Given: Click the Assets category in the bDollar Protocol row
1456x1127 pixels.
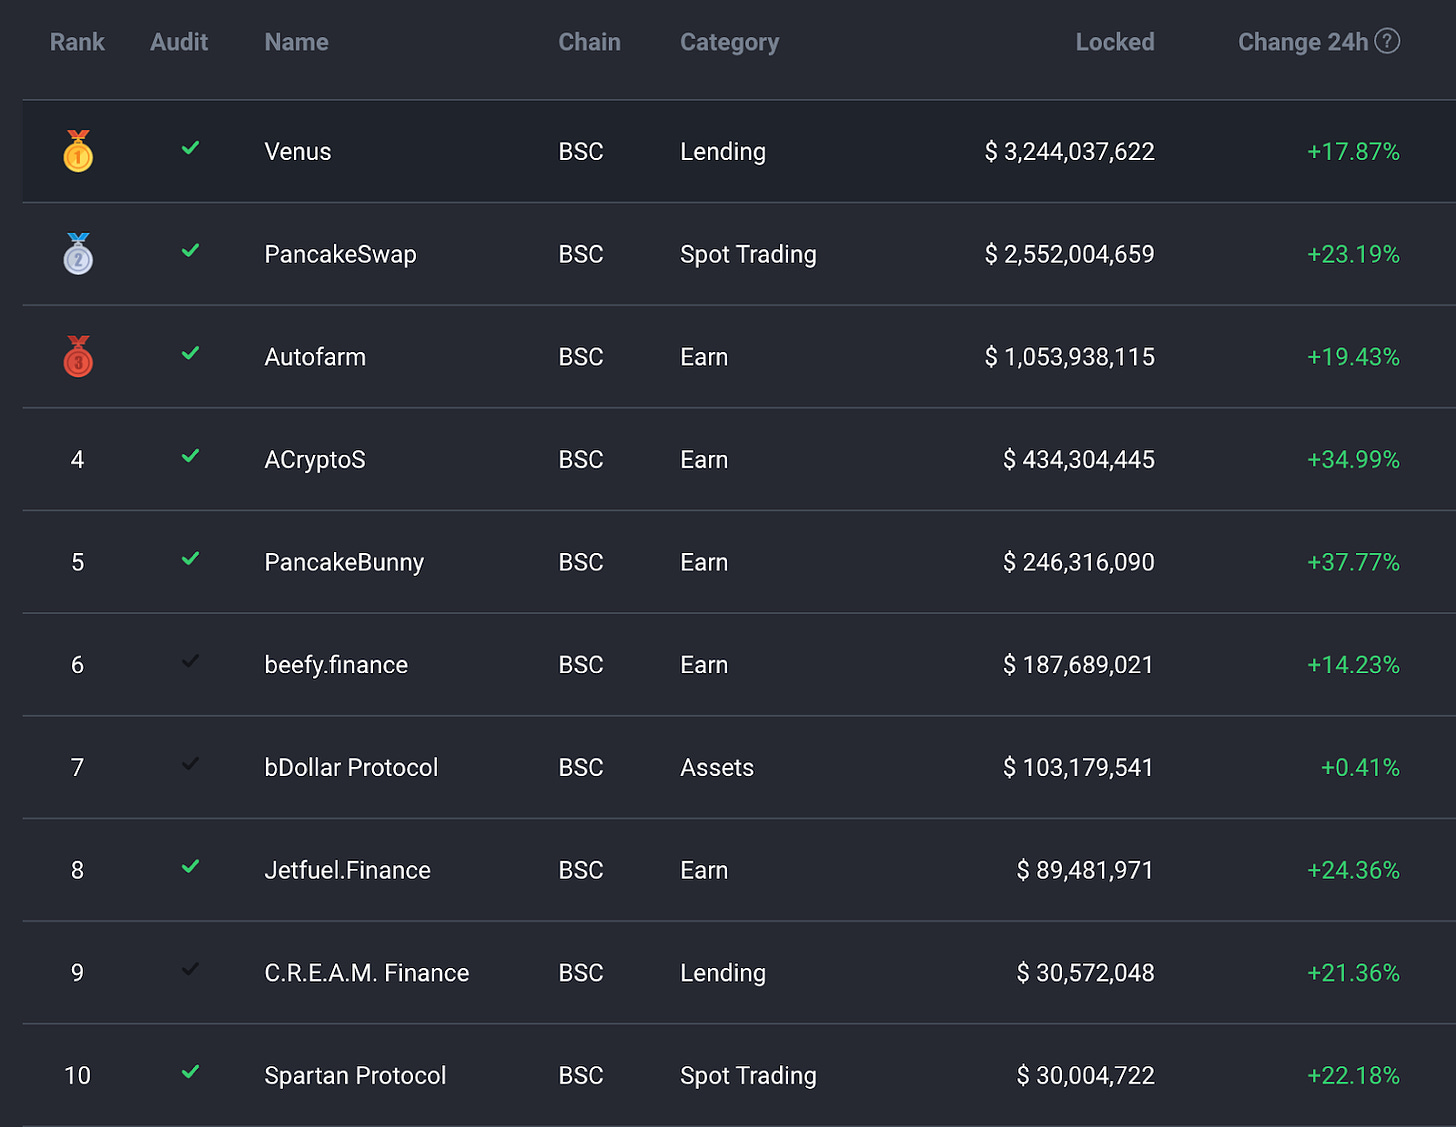Looking at the screenshot, I should (x=717, y=767).
